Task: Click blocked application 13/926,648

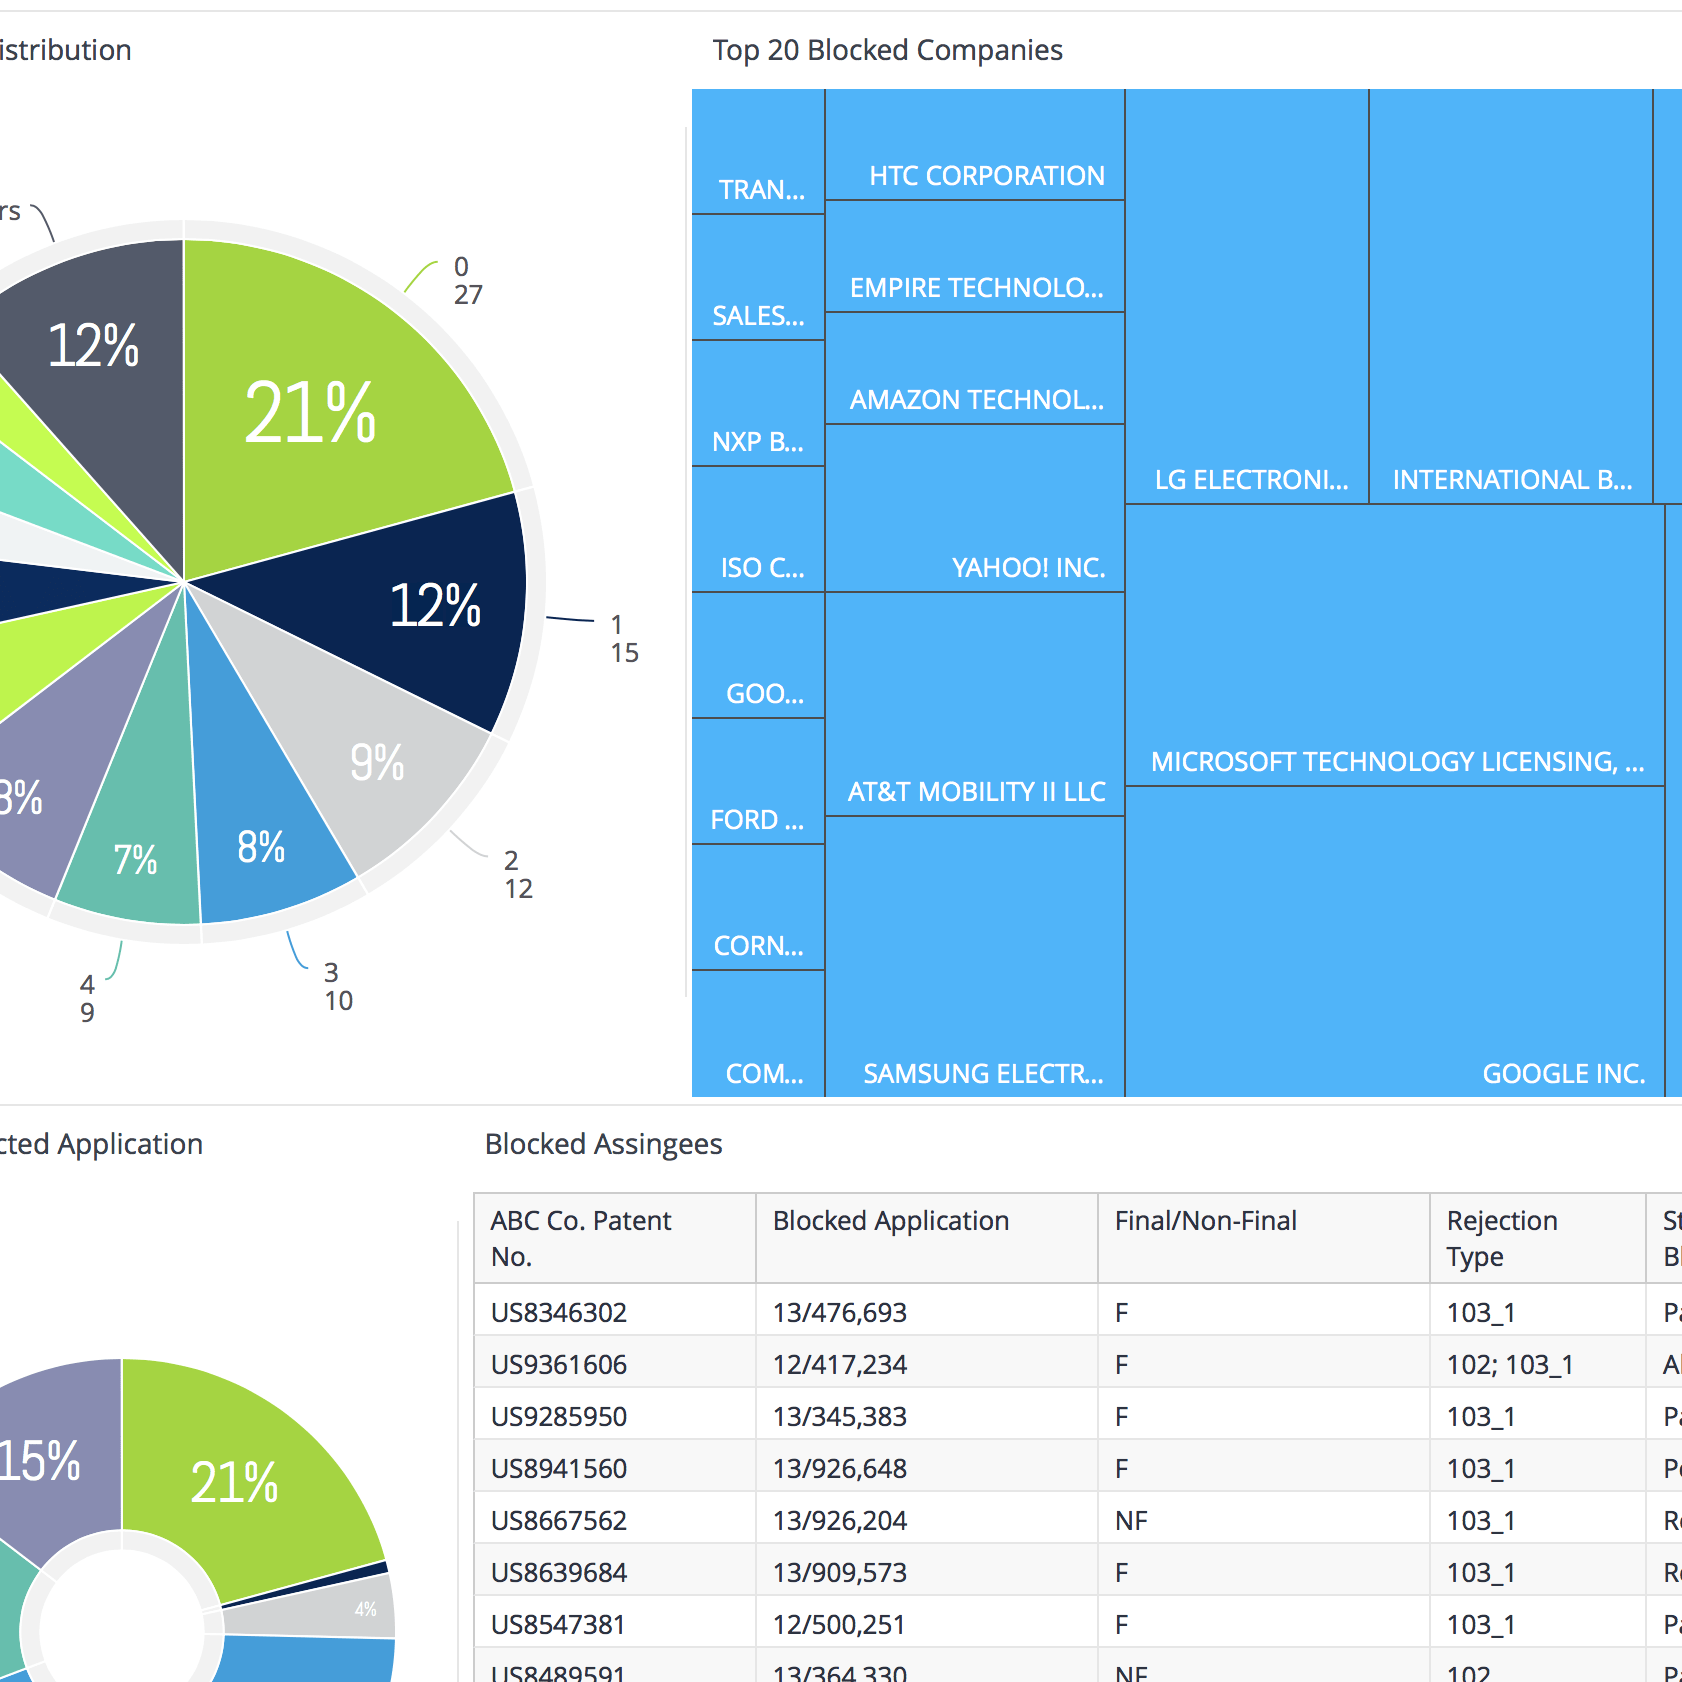Action: tap(840, 1468)
